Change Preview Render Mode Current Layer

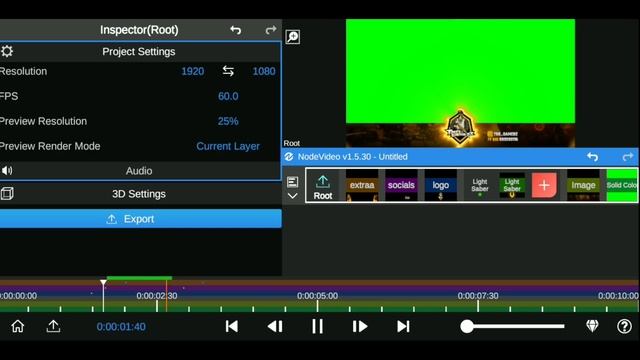(228, 146)
